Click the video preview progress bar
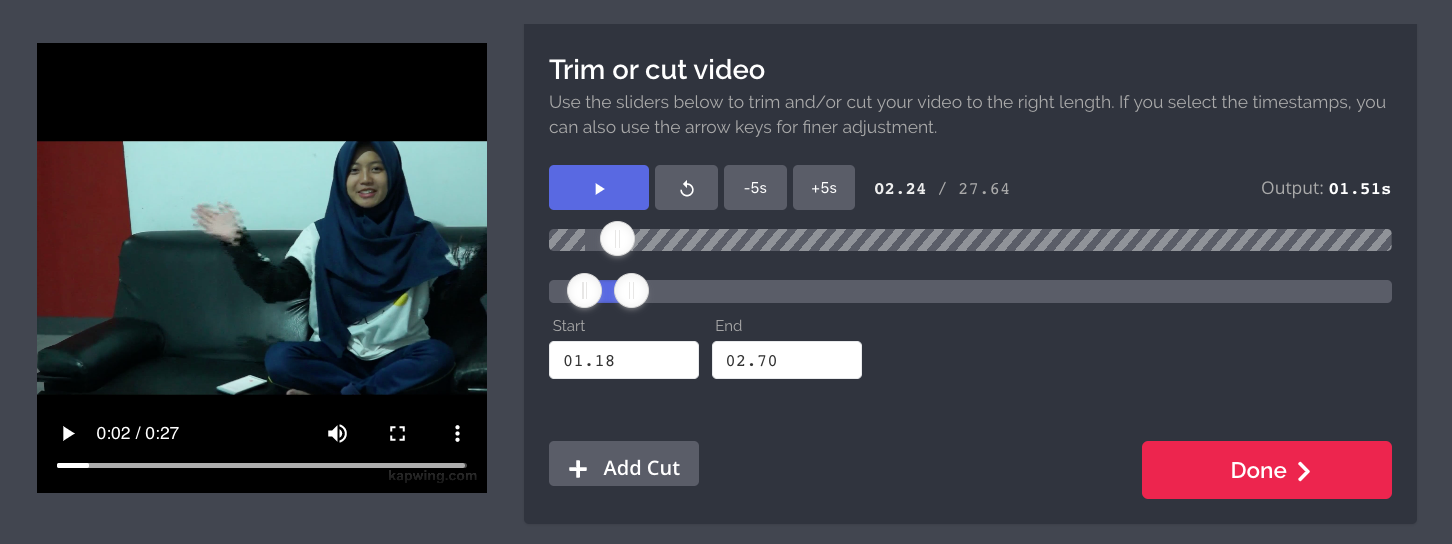 (x=262, y=465)
